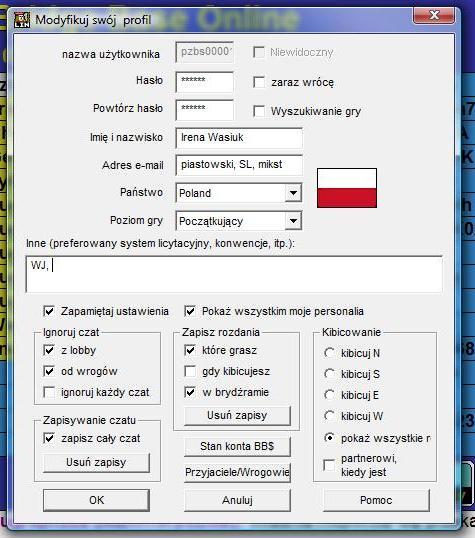Viewport: 475px width, 538px height.
Task: Click Usuń zapisy under Zapisz rozdania
Action: click(237, 416)
